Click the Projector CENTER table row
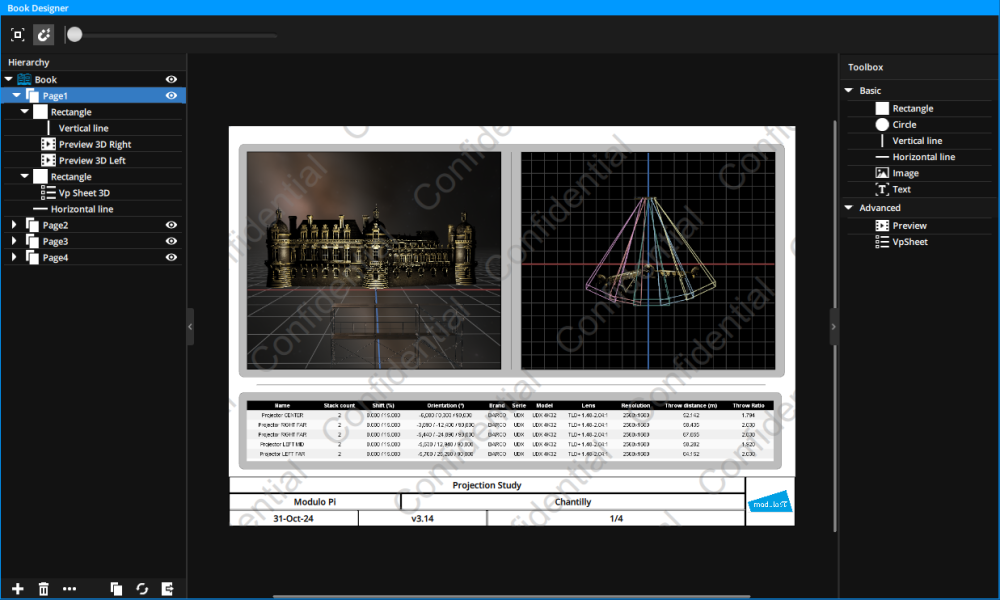 click(510, 415)
